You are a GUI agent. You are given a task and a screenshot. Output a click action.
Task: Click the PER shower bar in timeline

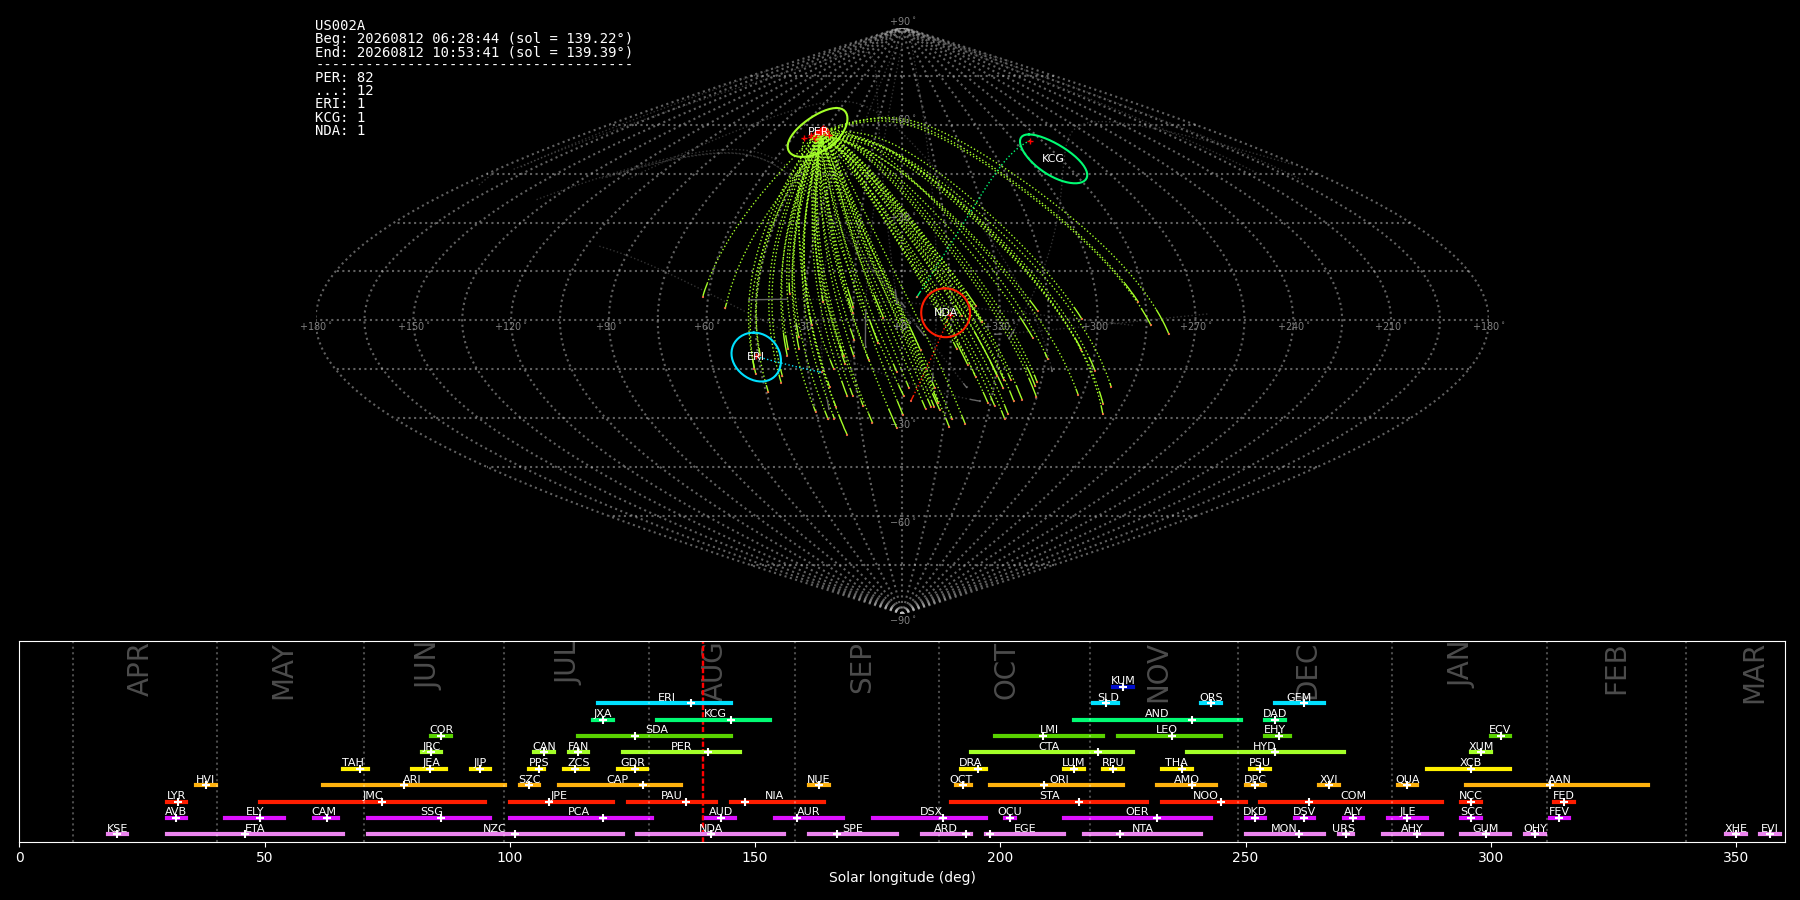(681, 752)
